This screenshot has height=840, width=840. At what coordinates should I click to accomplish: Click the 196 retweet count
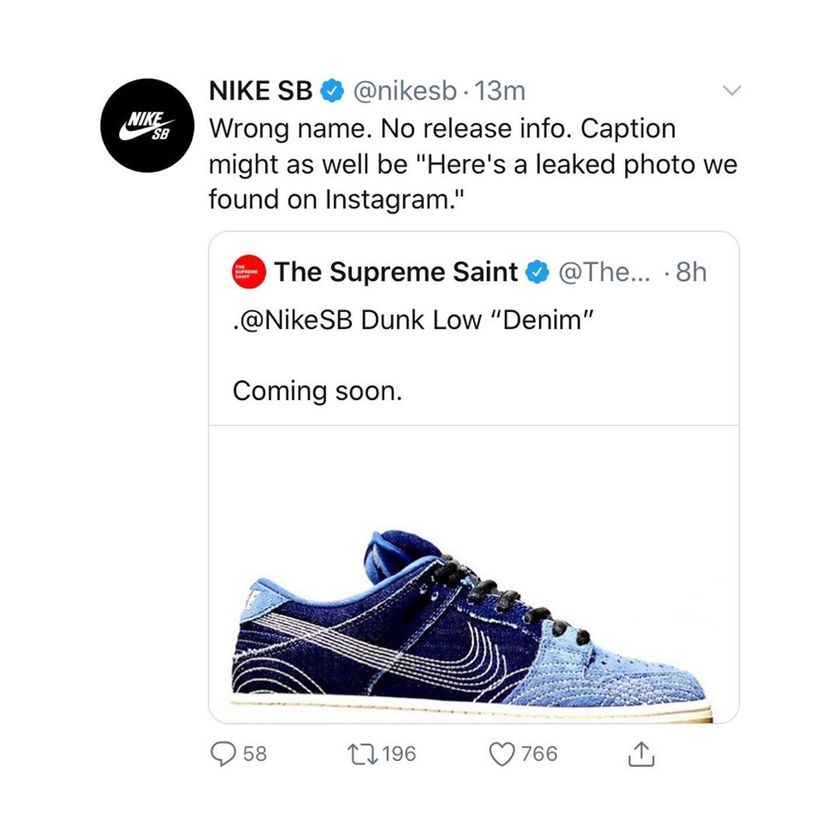click(x=399, y=754)
